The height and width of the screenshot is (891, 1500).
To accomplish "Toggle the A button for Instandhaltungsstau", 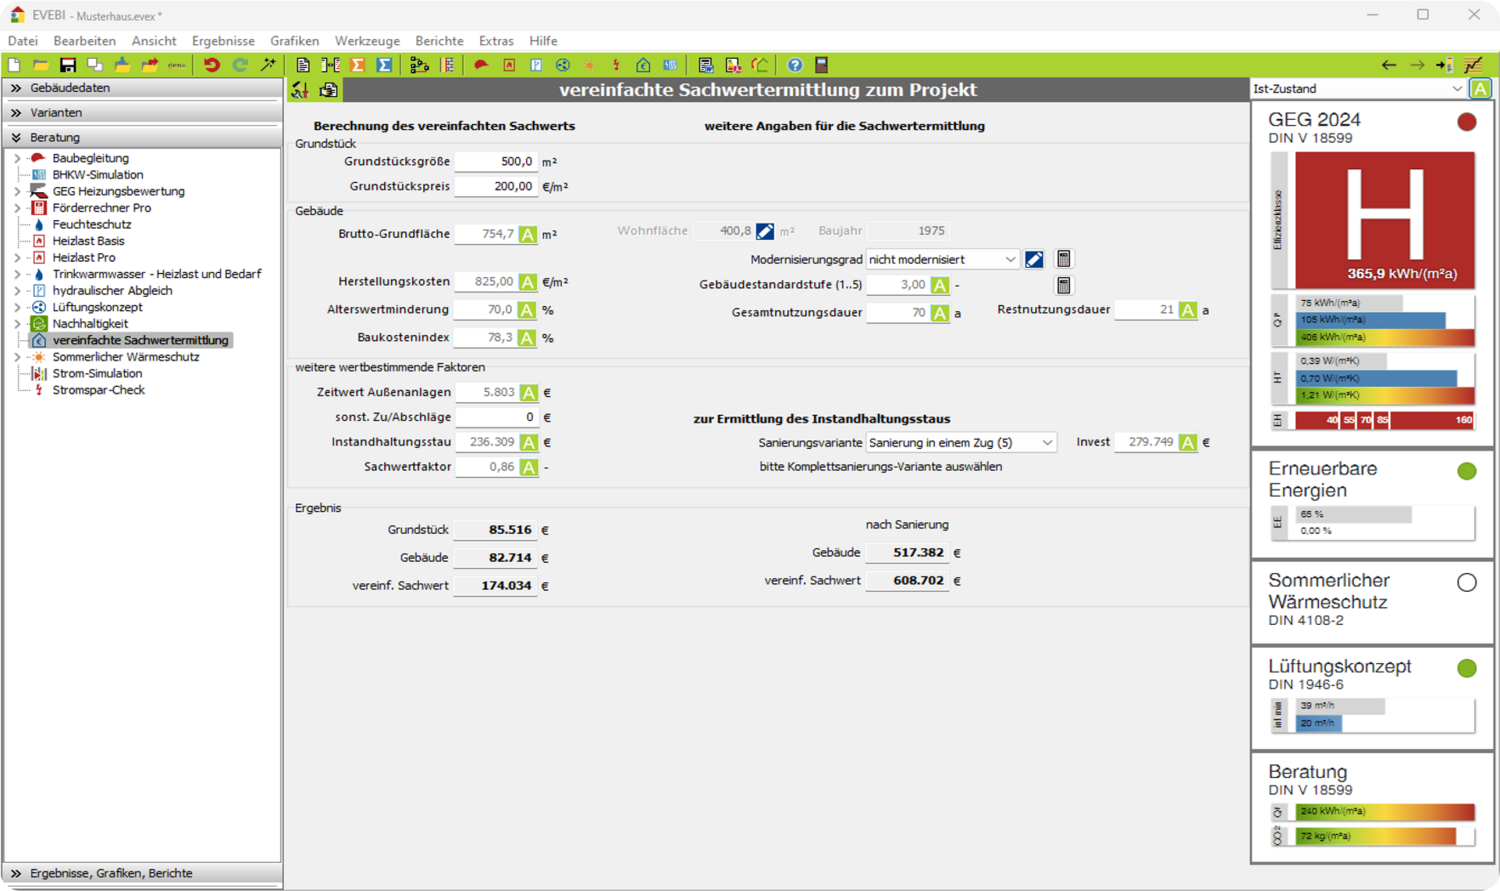I will [x=528, y=442].
